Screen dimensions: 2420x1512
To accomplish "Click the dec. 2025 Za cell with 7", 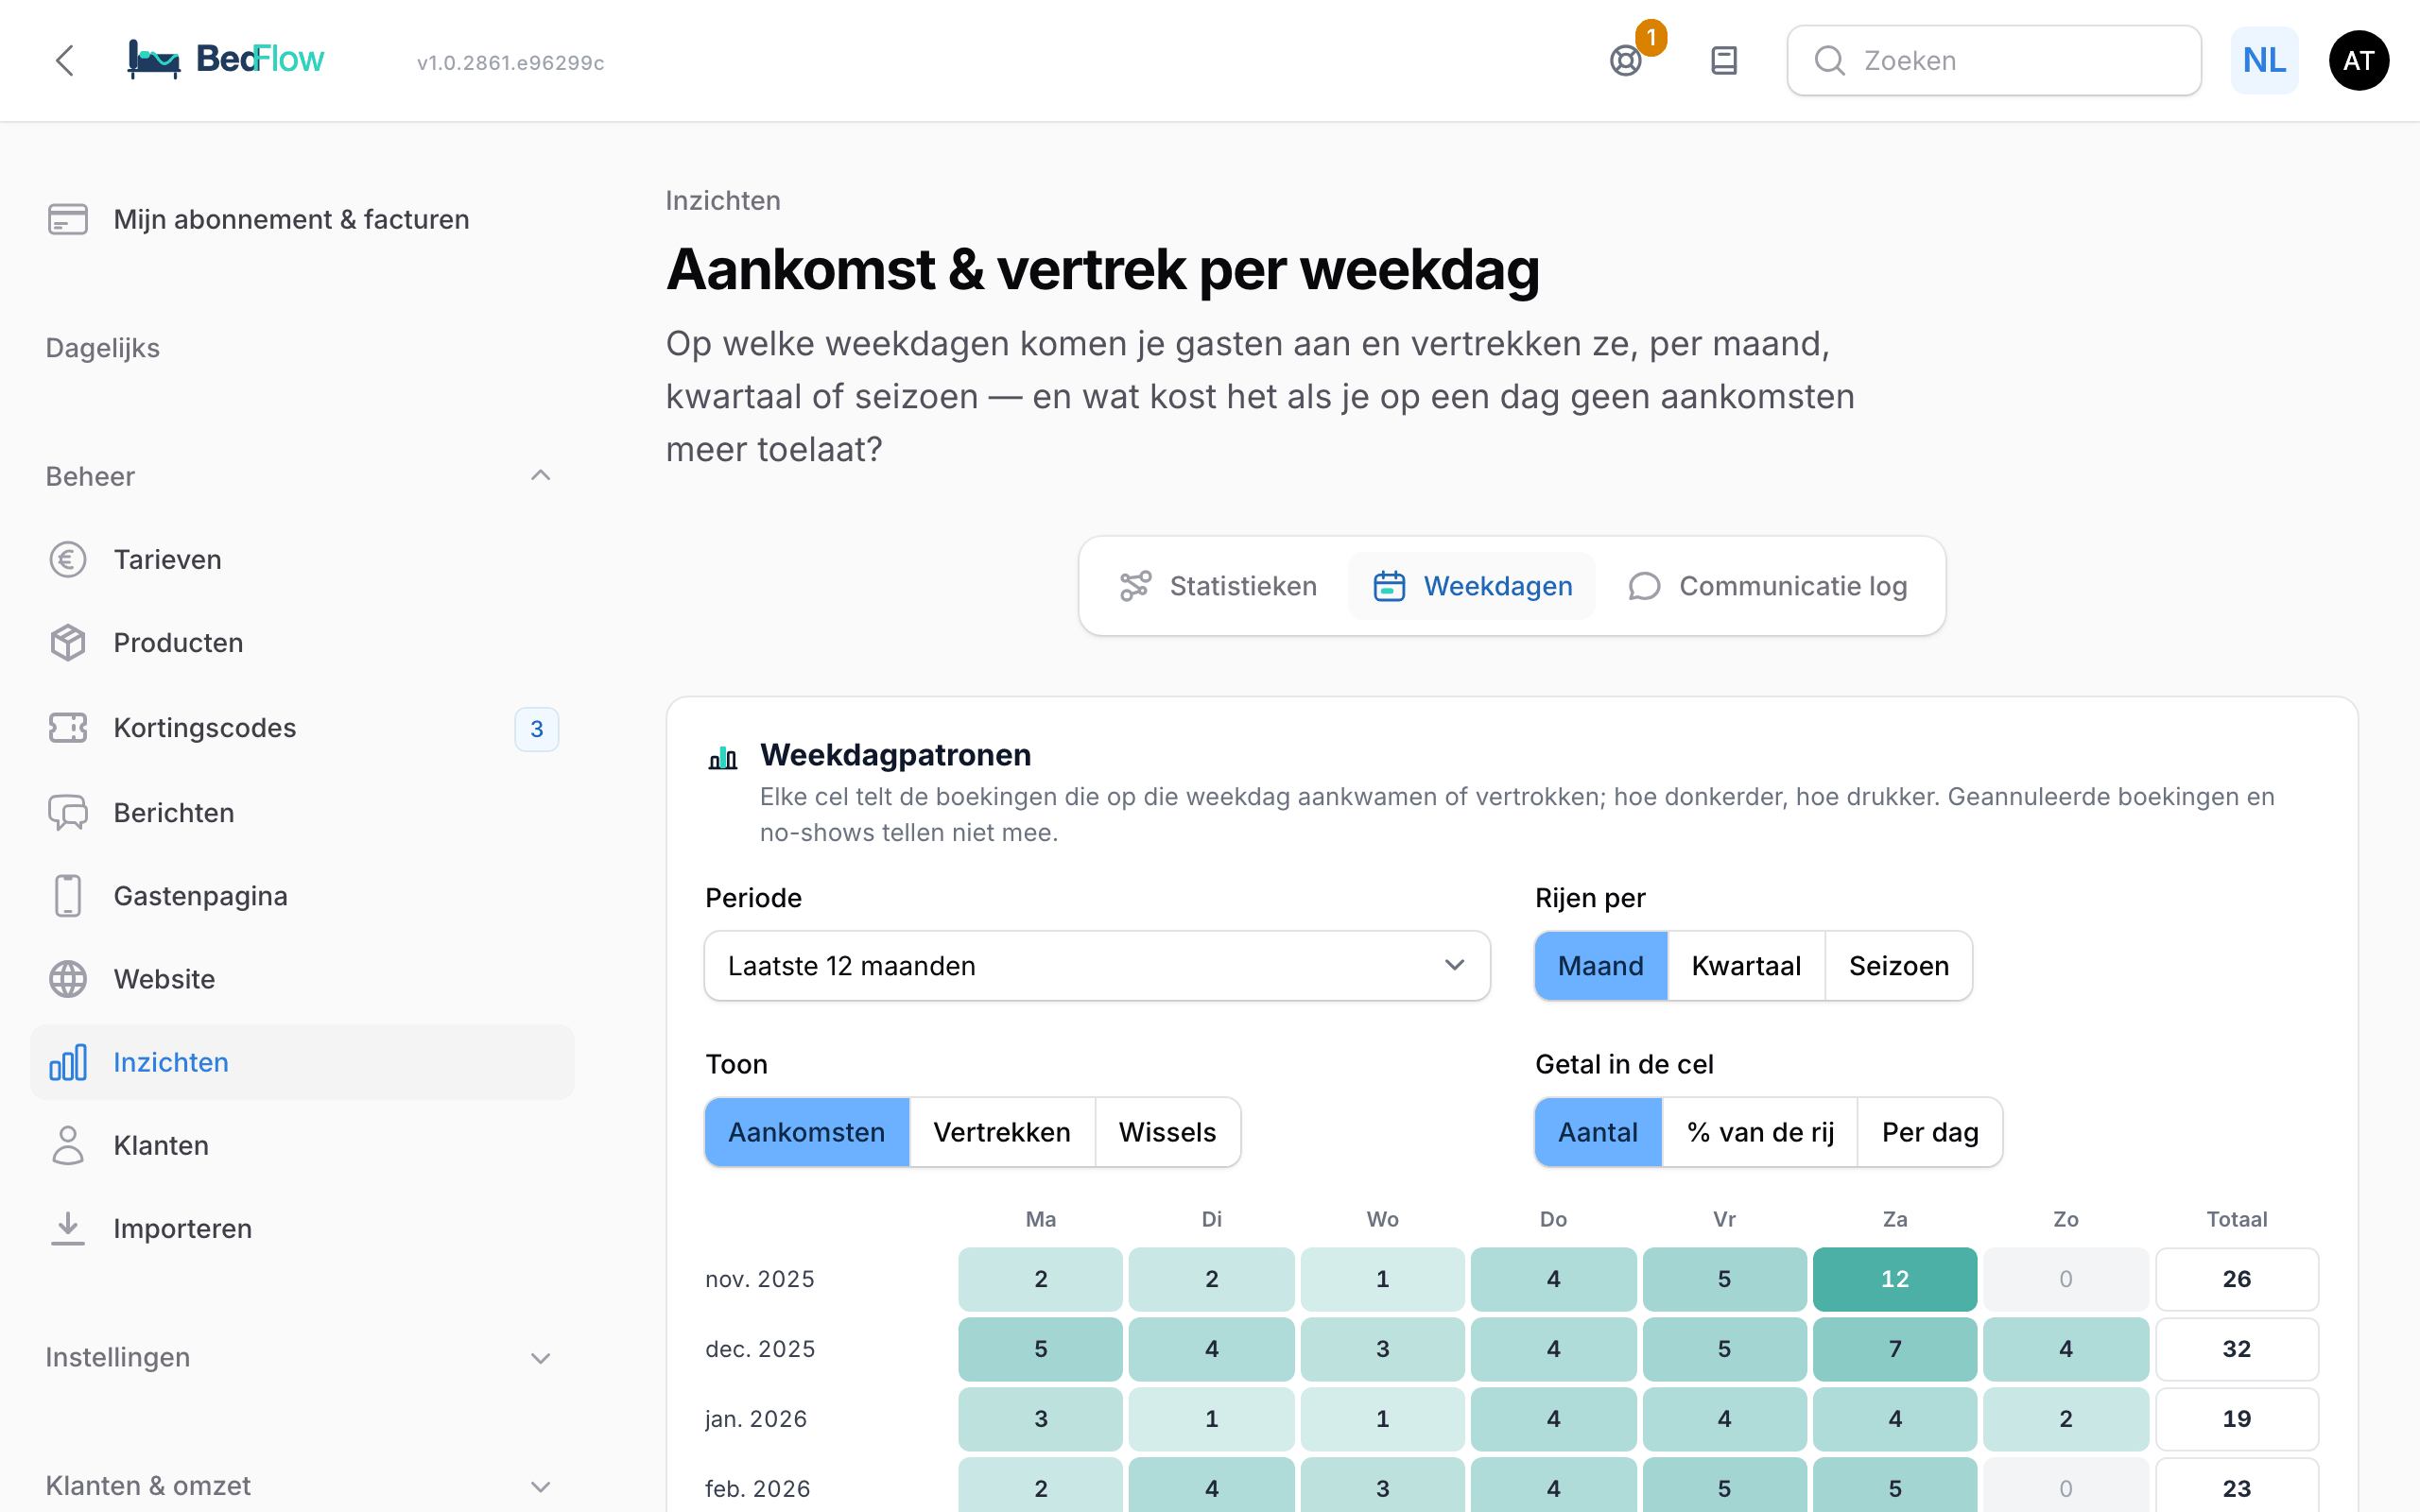I will 1895,1349.
